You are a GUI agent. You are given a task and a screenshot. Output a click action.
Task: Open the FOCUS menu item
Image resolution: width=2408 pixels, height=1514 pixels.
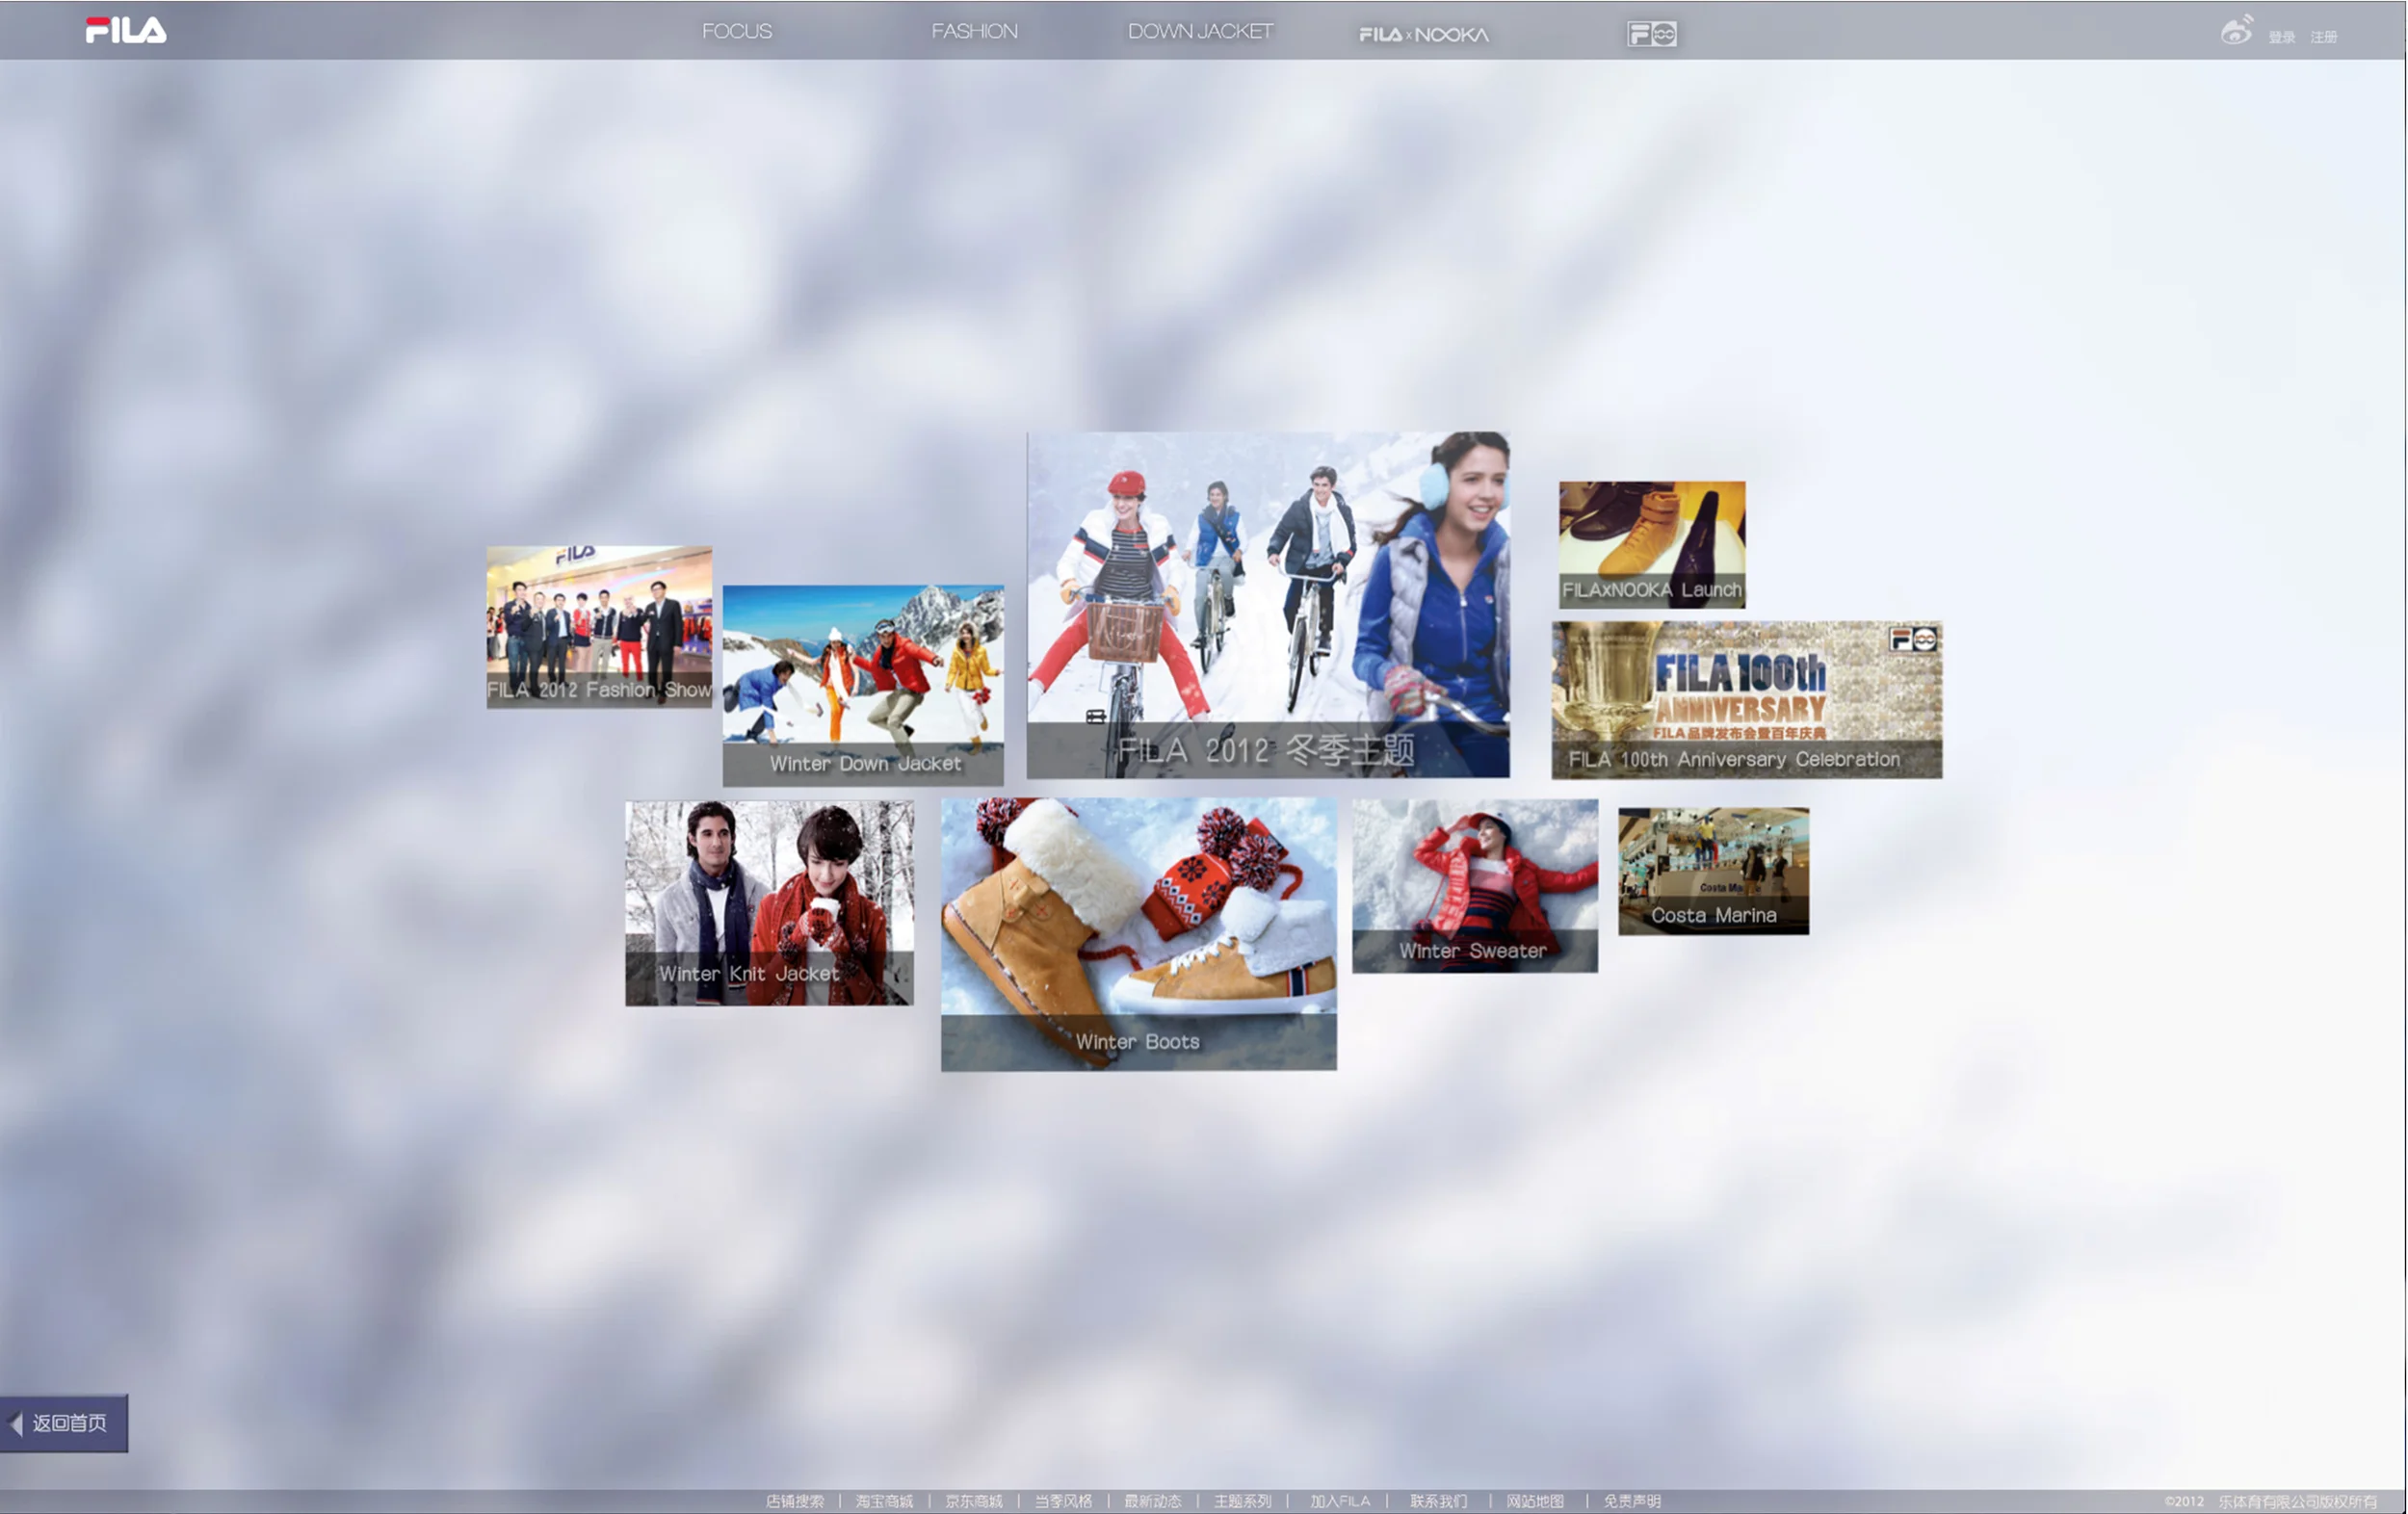[x=737, y=32]
